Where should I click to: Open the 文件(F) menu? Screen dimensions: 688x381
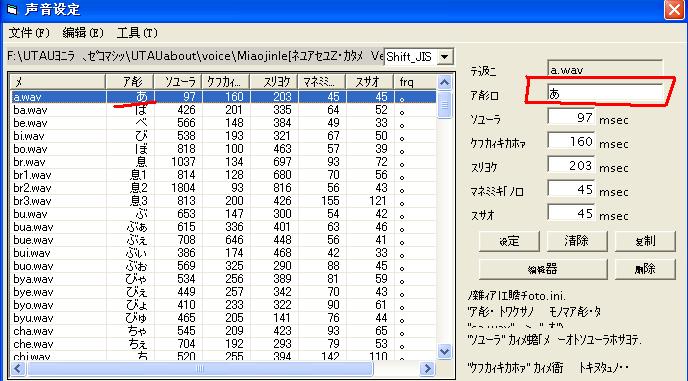(29, 33)
